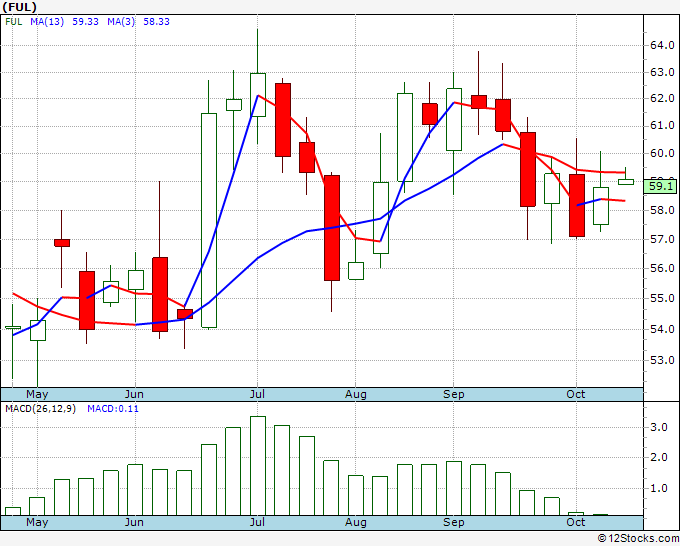Click the MACD:0.11 value label

113,409
